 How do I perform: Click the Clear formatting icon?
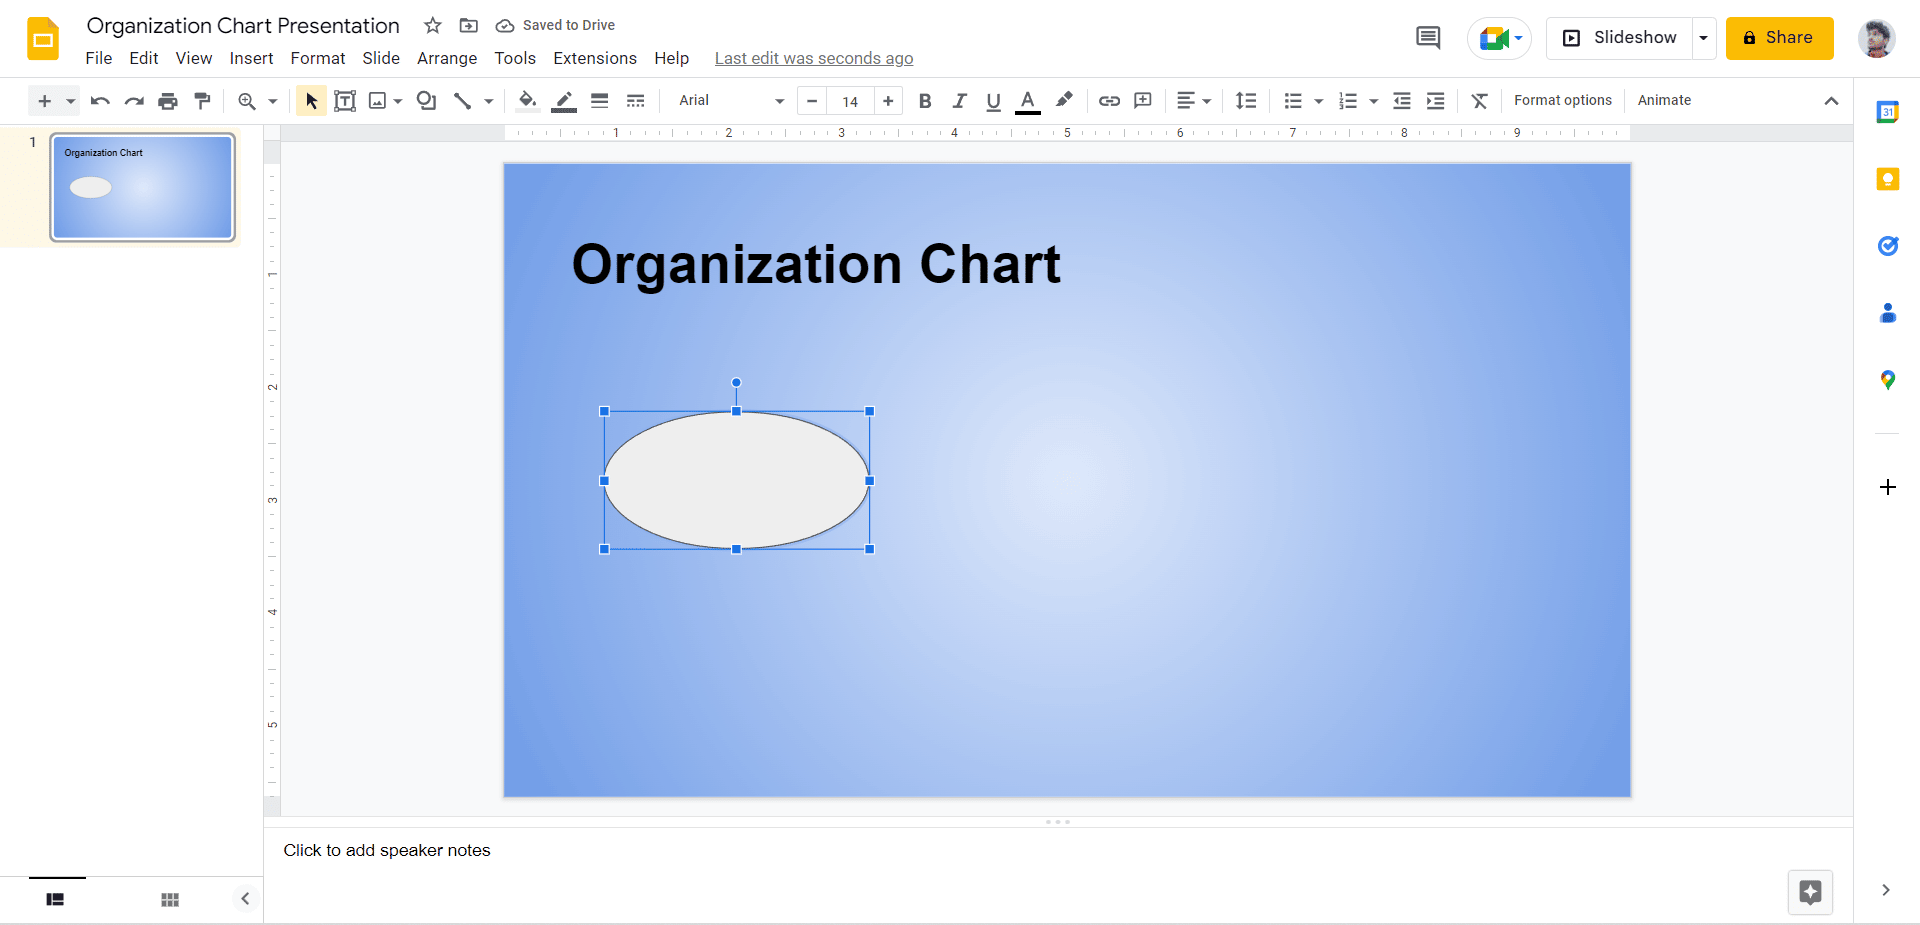(1479, 100)
